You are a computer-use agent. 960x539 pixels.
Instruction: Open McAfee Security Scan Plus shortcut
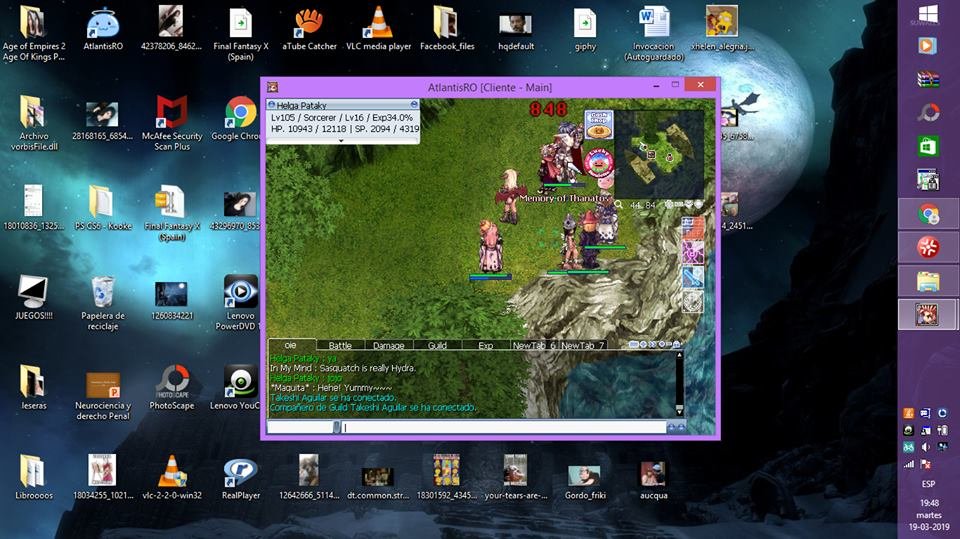point(172,122)
